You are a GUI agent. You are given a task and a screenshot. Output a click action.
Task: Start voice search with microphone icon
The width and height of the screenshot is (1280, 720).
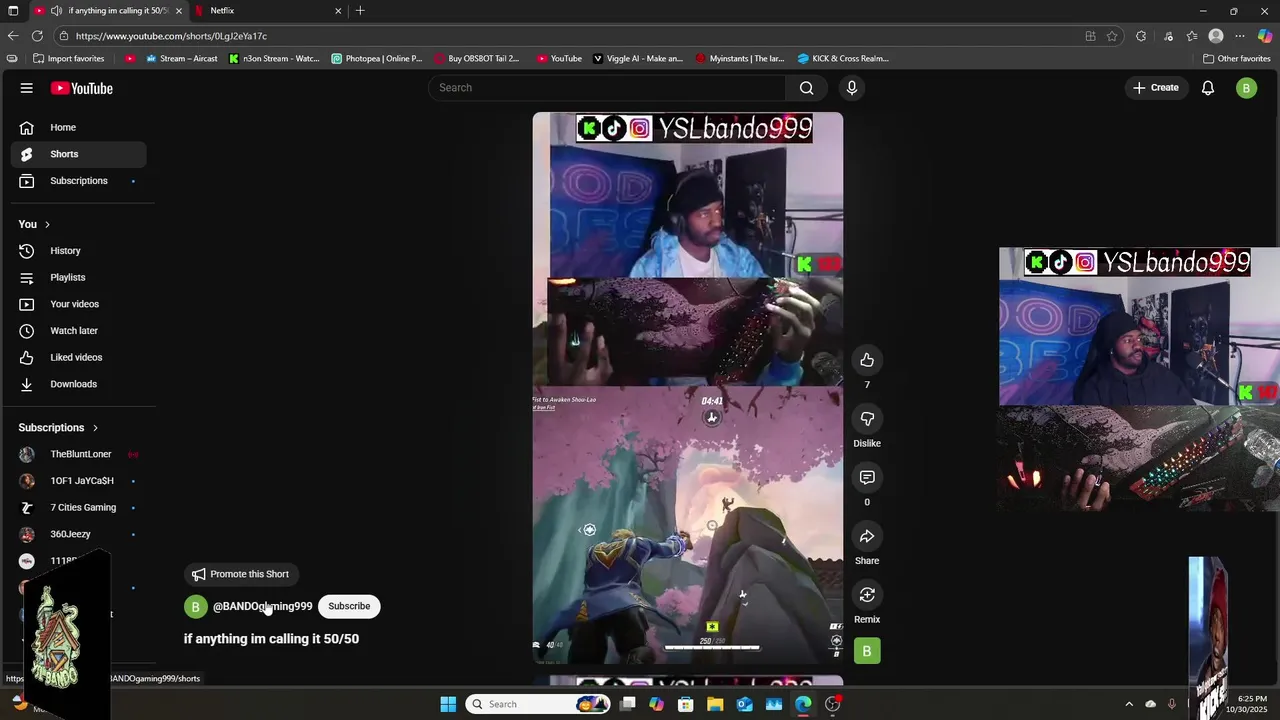(x=852, y=88)
